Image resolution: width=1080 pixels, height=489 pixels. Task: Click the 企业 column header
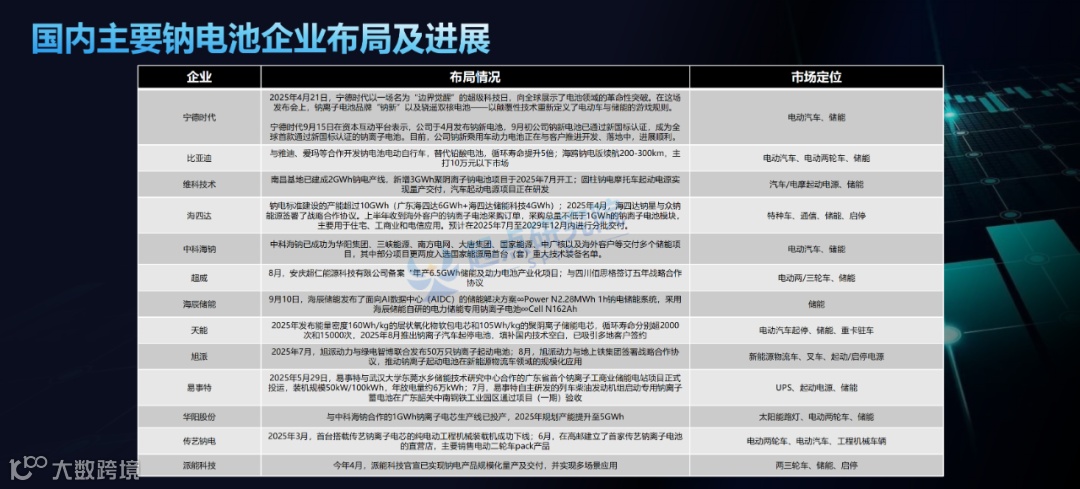click(x=199, y=77)
